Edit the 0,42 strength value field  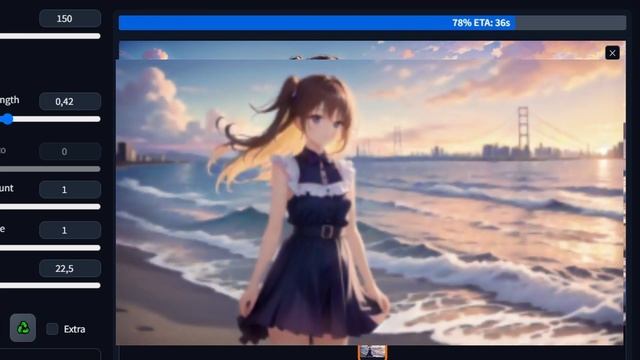tap(70, 102)
